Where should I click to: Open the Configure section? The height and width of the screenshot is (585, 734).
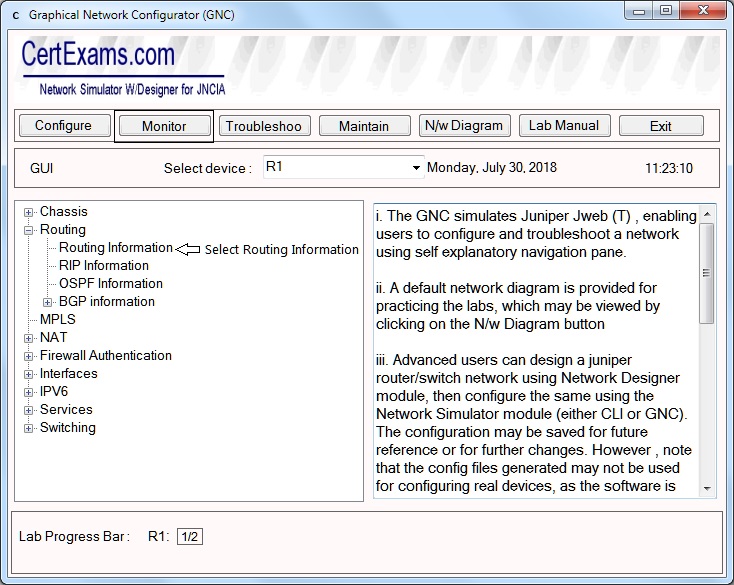[x=65, y=125]
